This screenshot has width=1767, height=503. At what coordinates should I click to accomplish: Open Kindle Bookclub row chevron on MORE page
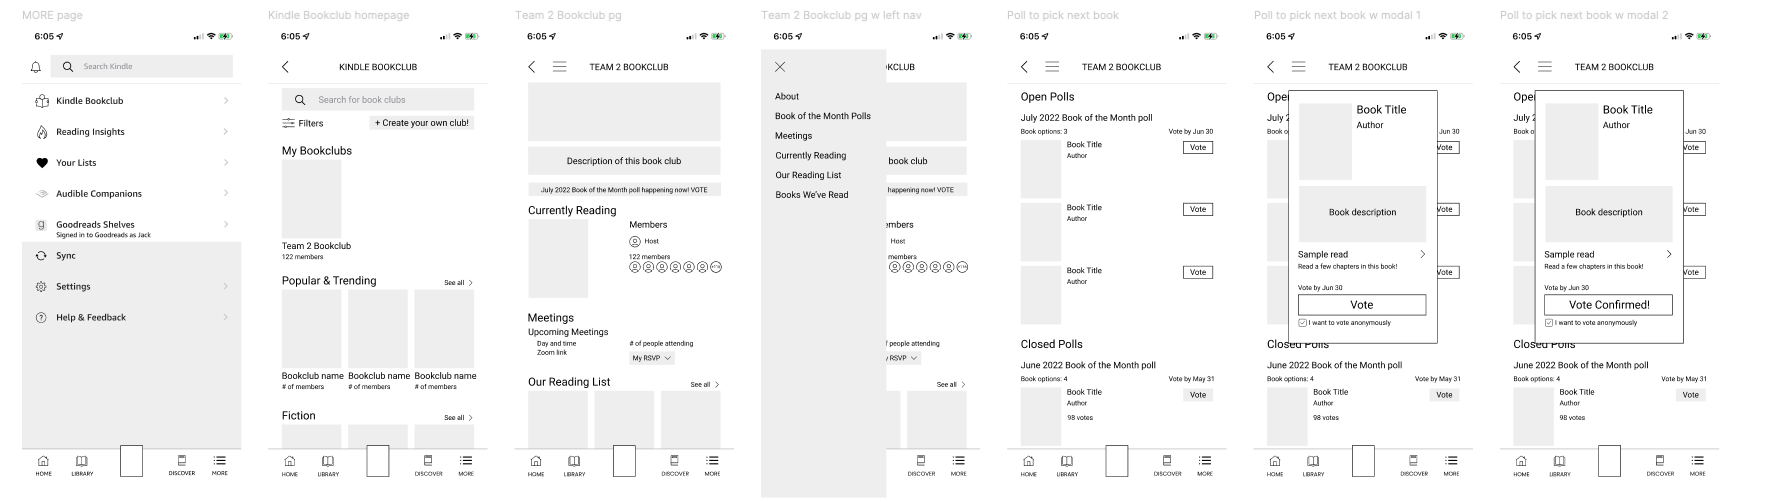(226, 101)
